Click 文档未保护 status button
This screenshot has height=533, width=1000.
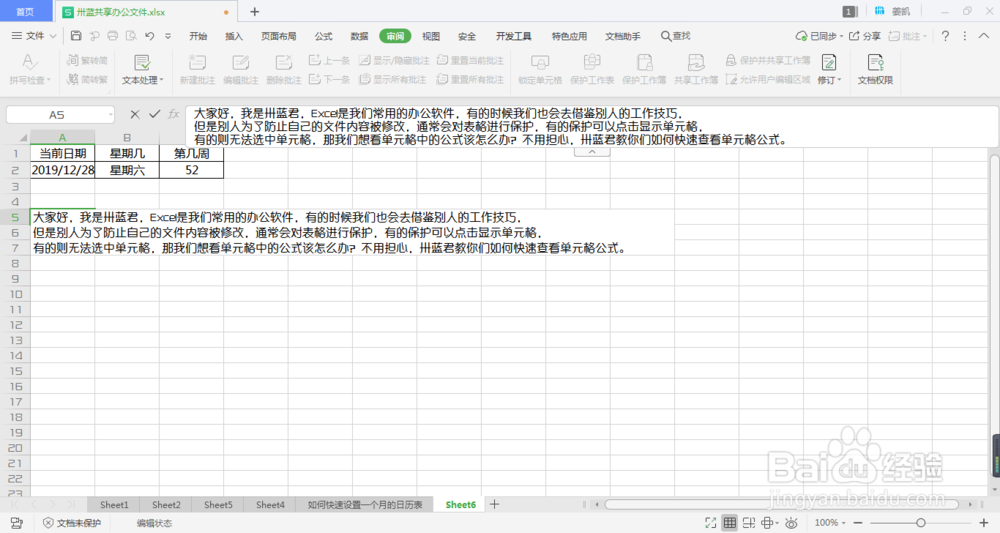coord(72,523)
